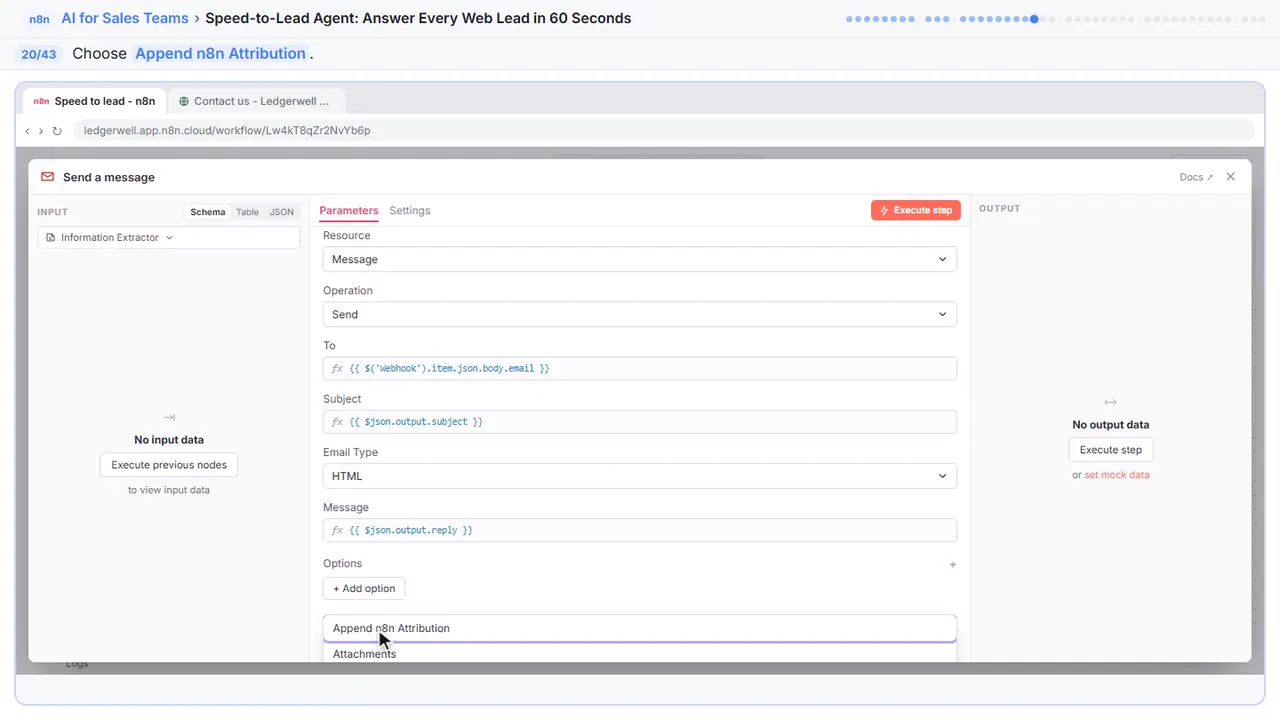Switch to the Settings tab
Viewport: 1280px width, 720px height.
(x=410, y=211)
